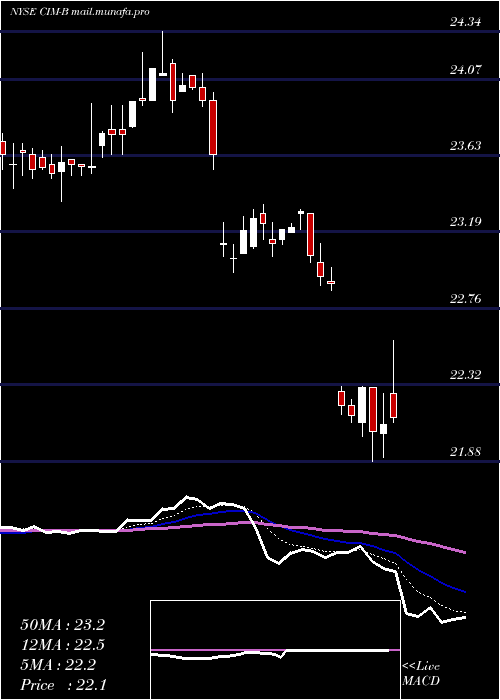
Task: Click the 50MA : 23.2 readout
Action: coord(62,625)
